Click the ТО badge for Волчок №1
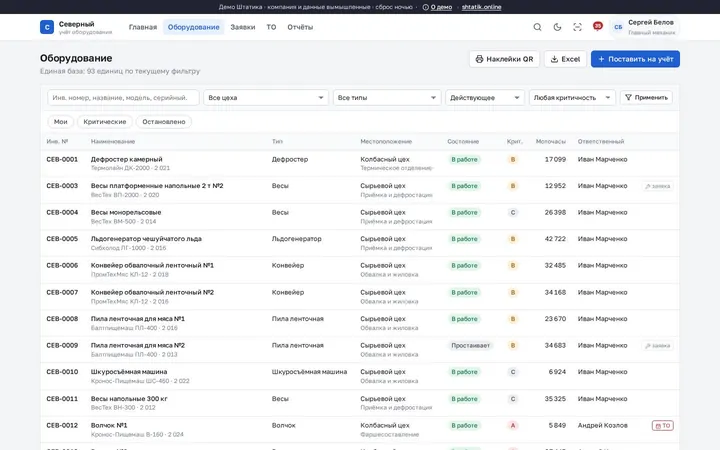The width and height of the screenshot is (720, 450). (x=663, y=426)
